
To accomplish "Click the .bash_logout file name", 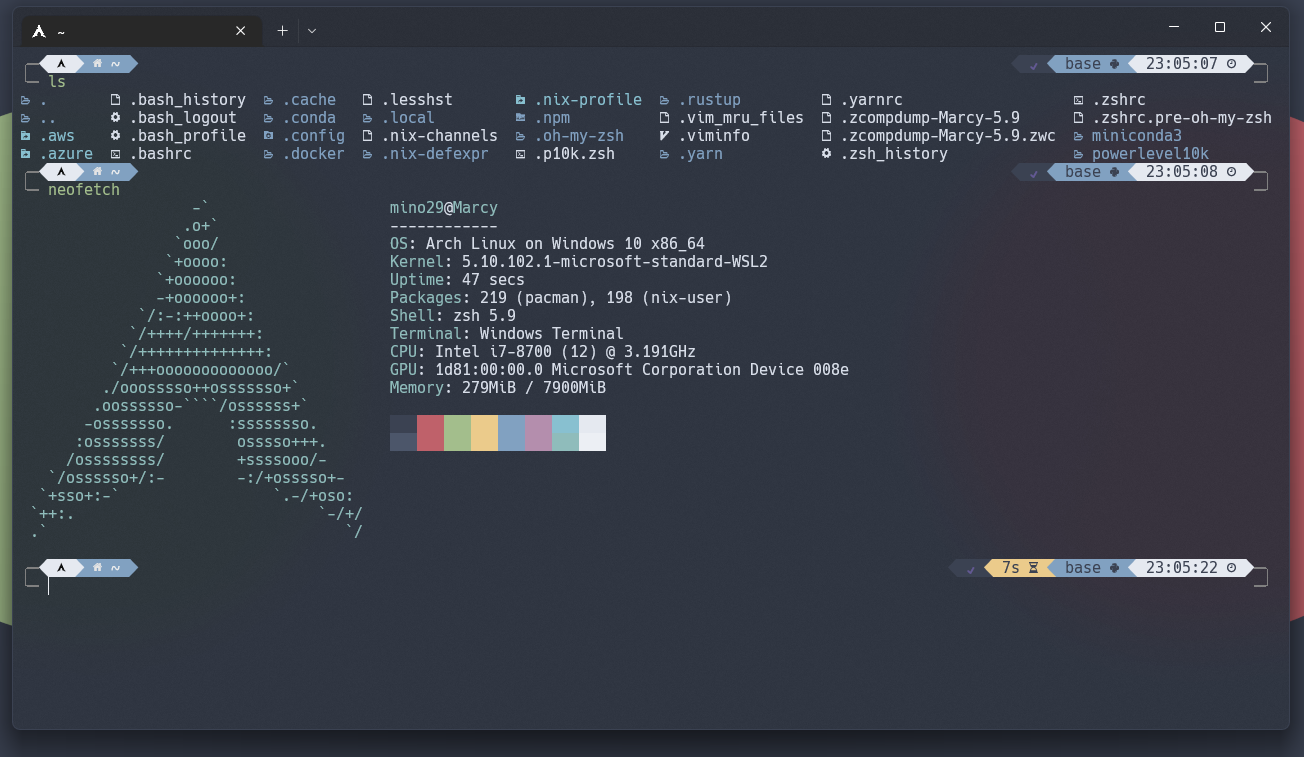I will point(183,118).
